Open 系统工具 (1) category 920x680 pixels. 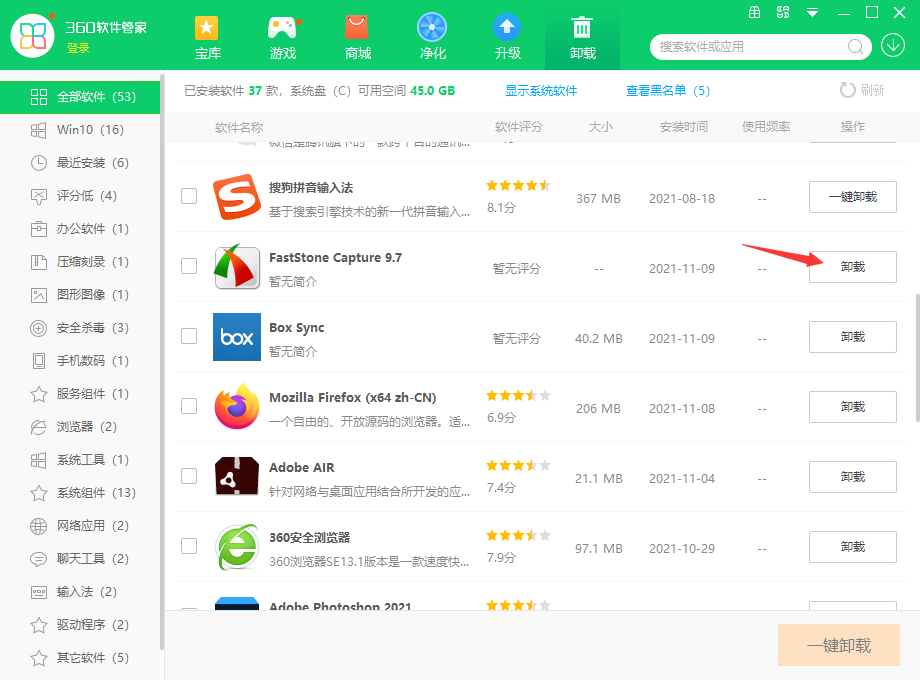pyautogui.click(x=80, y=460)
